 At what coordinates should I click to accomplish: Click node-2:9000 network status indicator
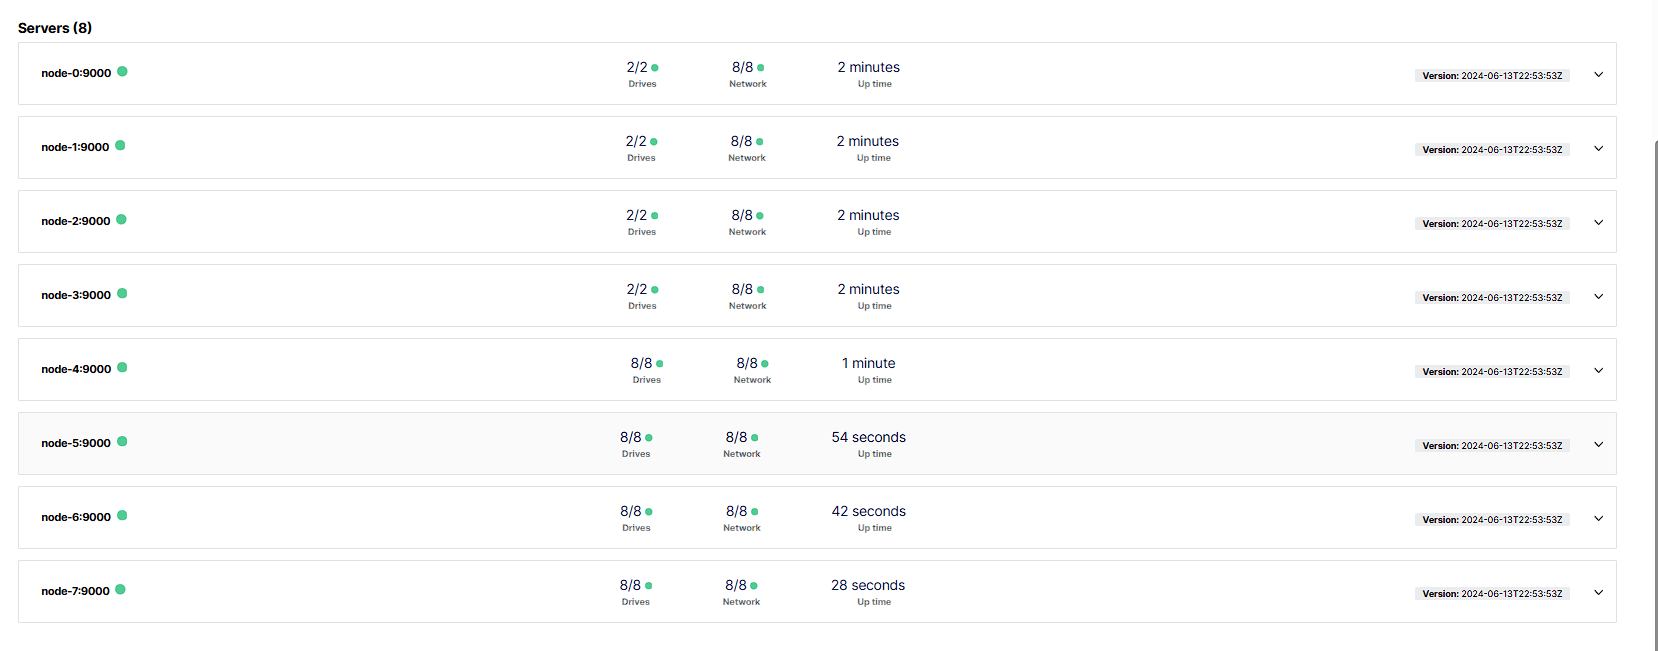(760, 216)
